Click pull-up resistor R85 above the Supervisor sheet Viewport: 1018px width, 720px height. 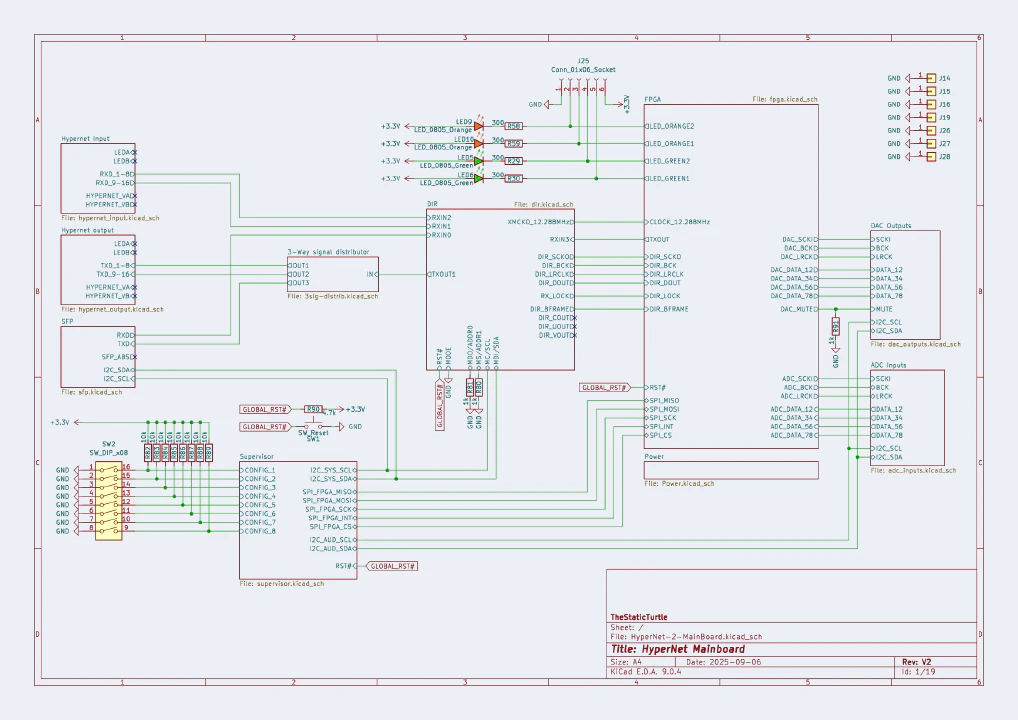[174, 452]
